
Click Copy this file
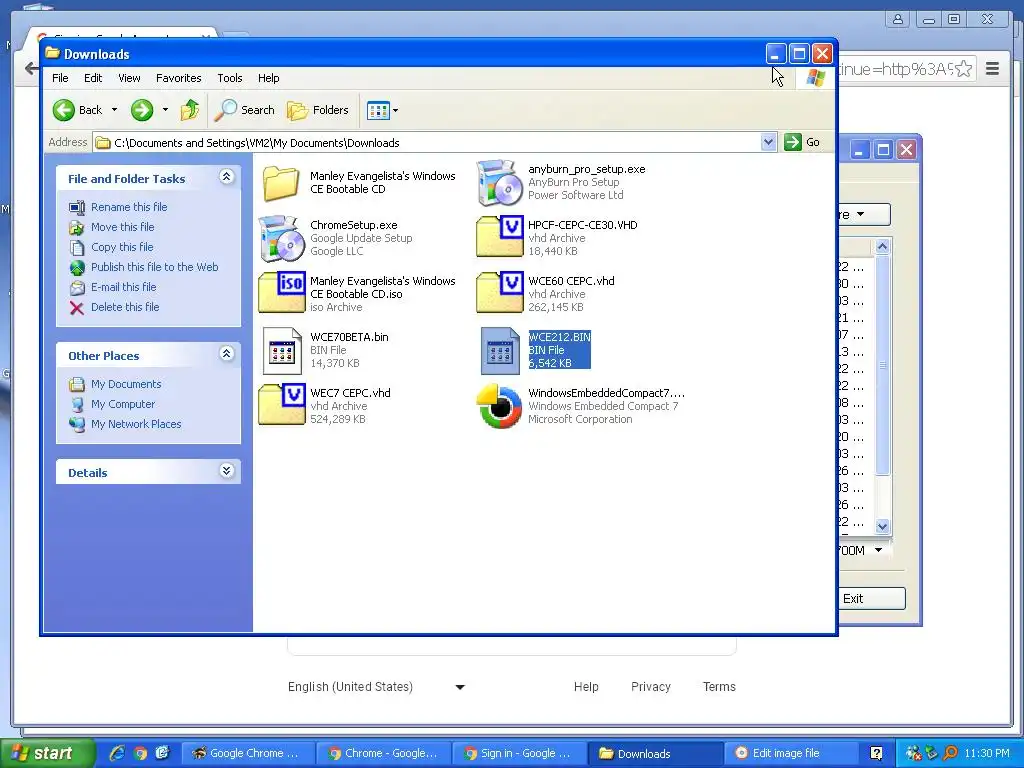click(121, 247)
